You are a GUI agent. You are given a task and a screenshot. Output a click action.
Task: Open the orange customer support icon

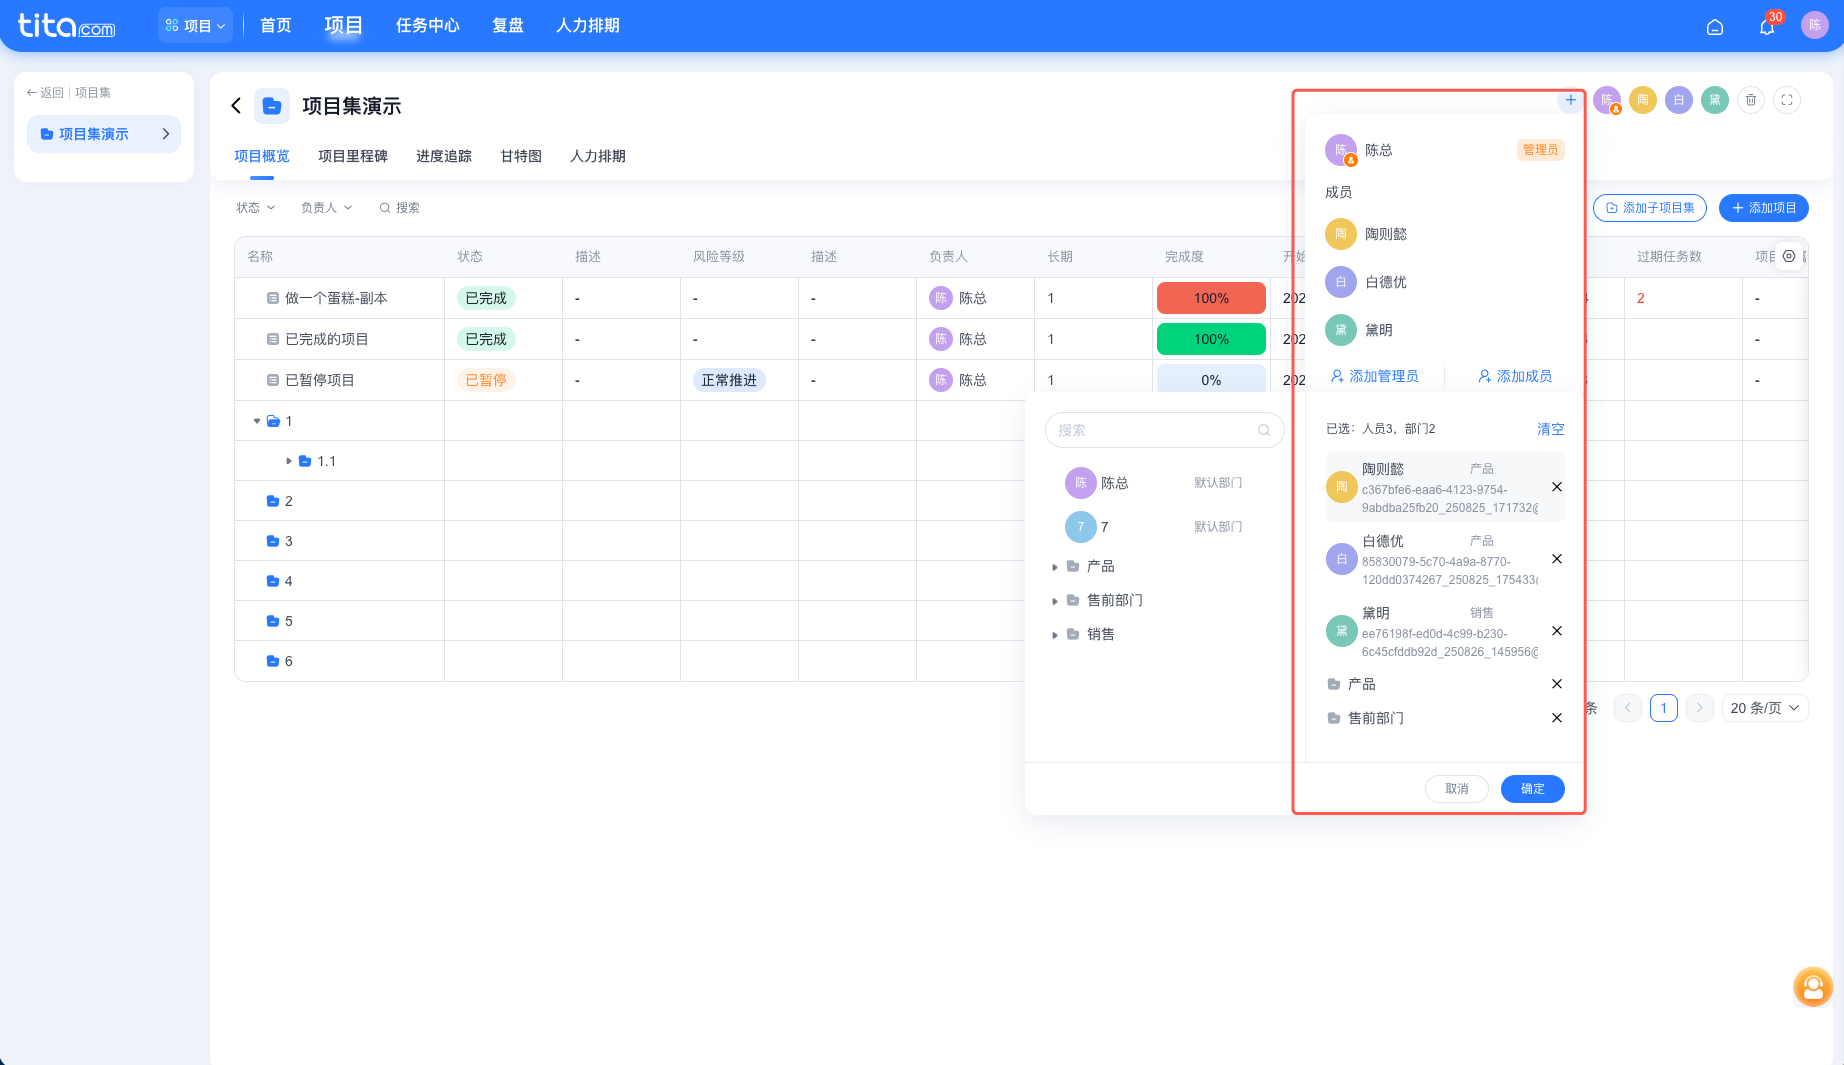1813,987
